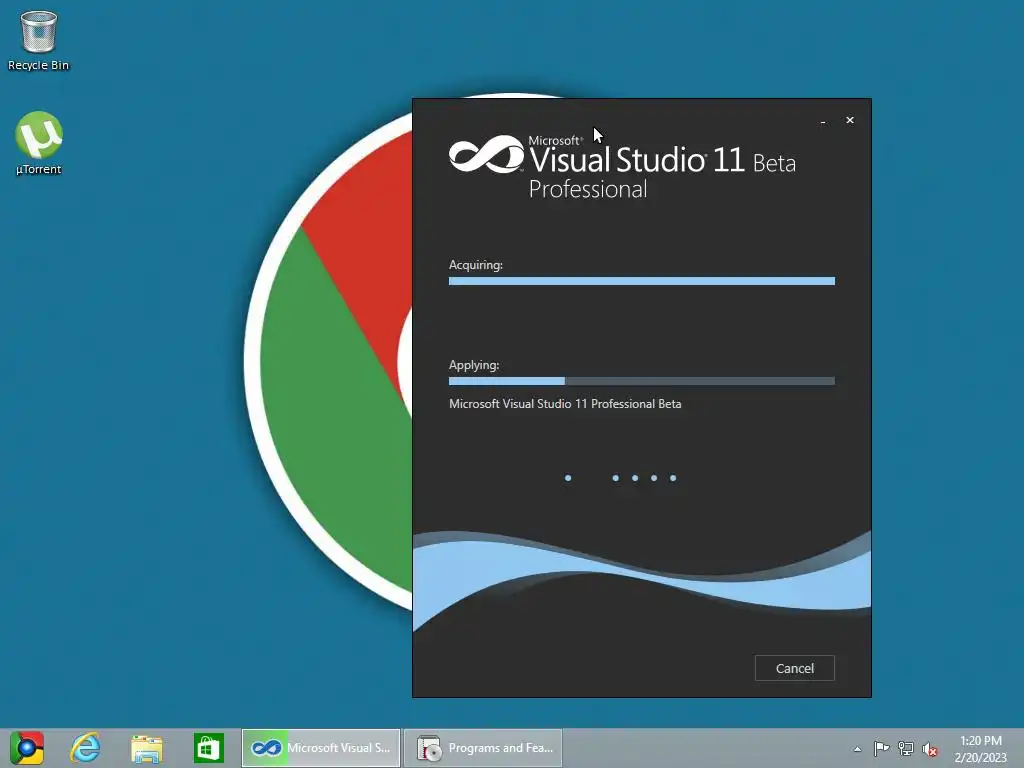Image resolution: width=1024 pixels, height=768 pixels.
Task: Open the Recycle Bin desktop icon
Action: pos(38,40)
